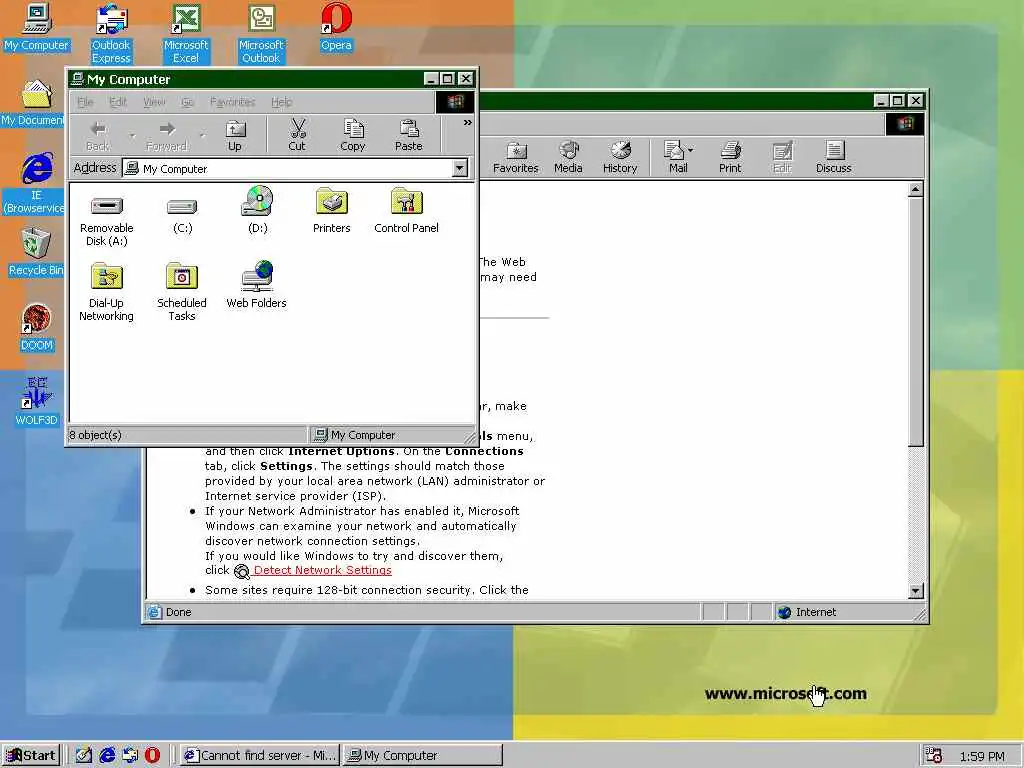The width and height of the screenshot is (1024, 768).
Task: Switch to Cannot find server taskbar button
Action: [260, 755]
